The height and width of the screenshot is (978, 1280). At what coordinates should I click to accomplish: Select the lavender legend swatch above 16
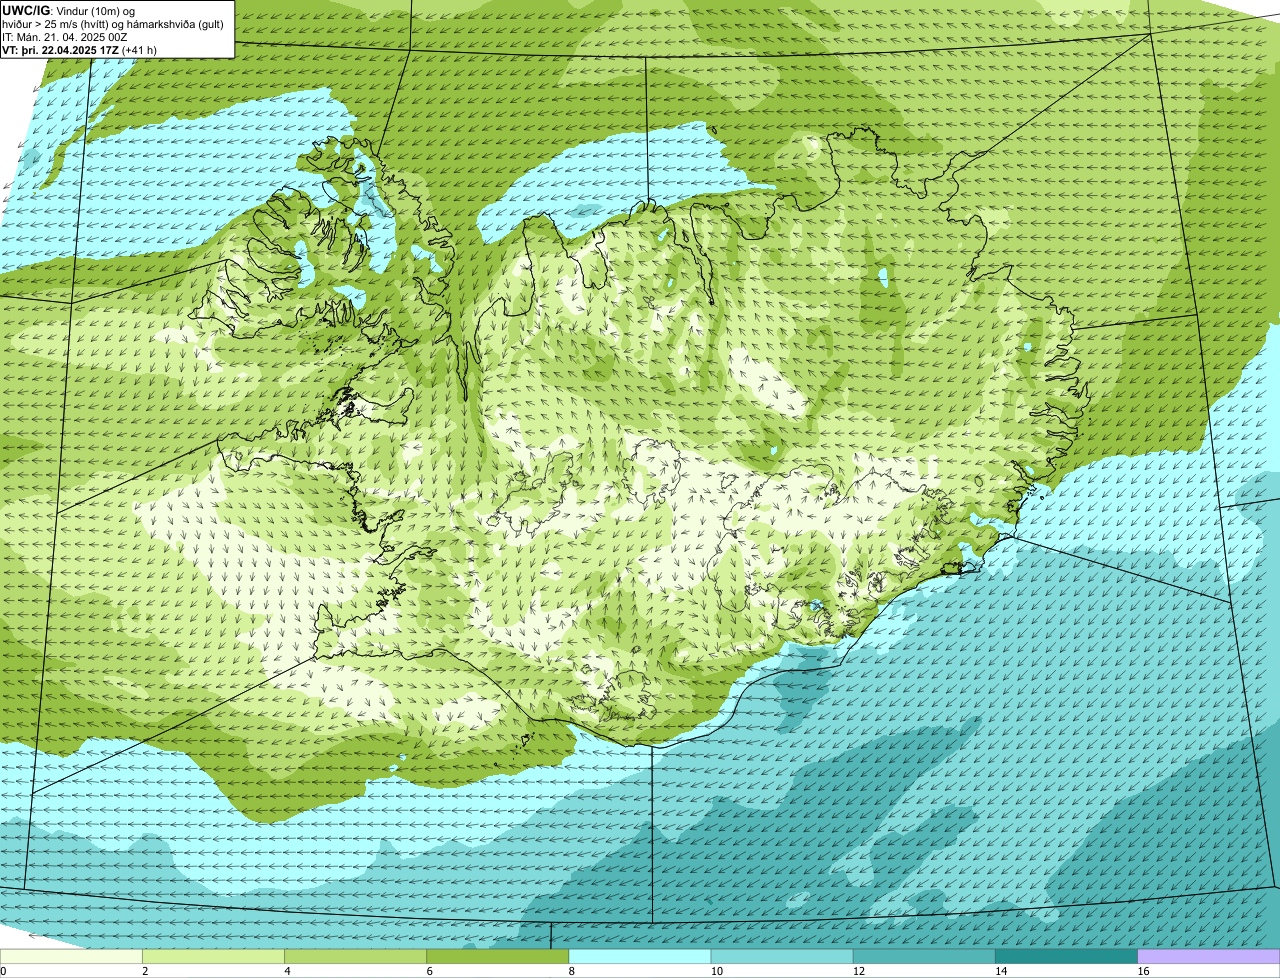pos(1209,956)
